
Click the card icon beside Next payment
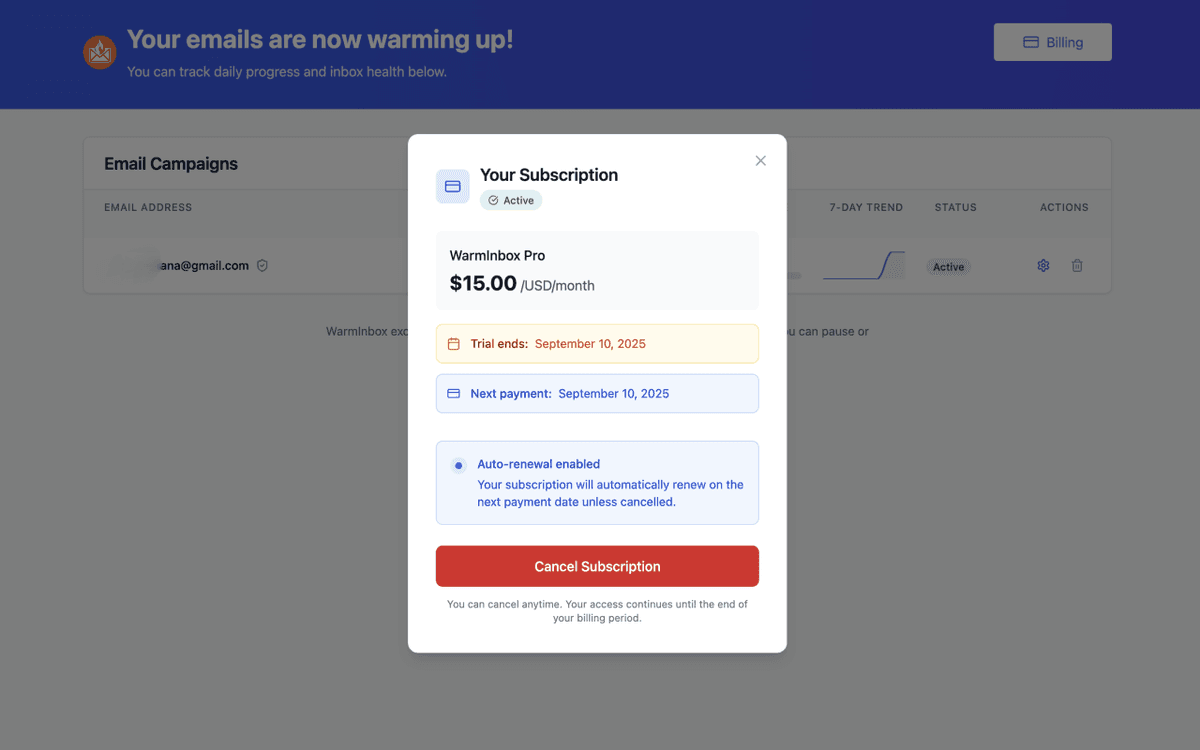pyautogui.click(x=456, y=393)
